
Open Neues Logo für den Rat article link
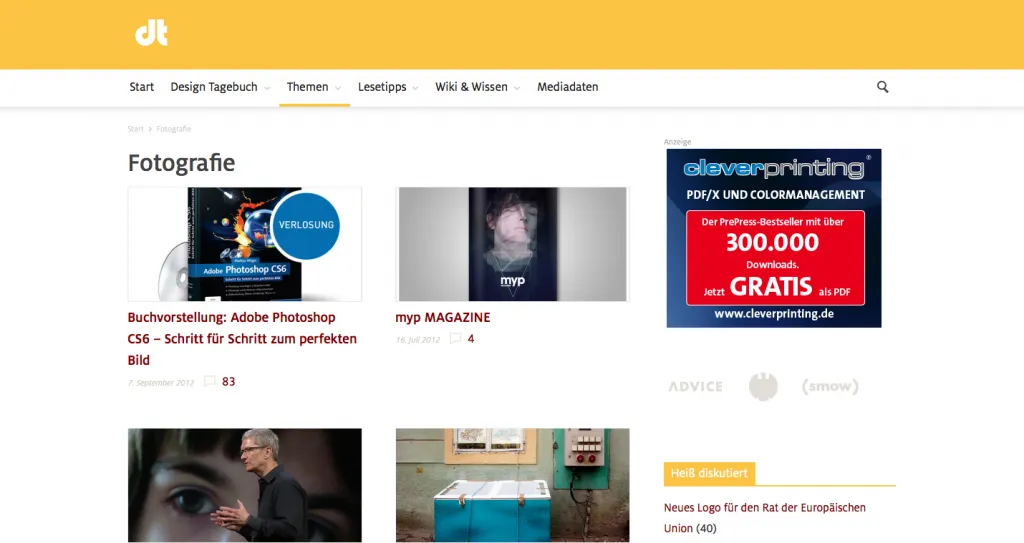click(x=765, y=518)
